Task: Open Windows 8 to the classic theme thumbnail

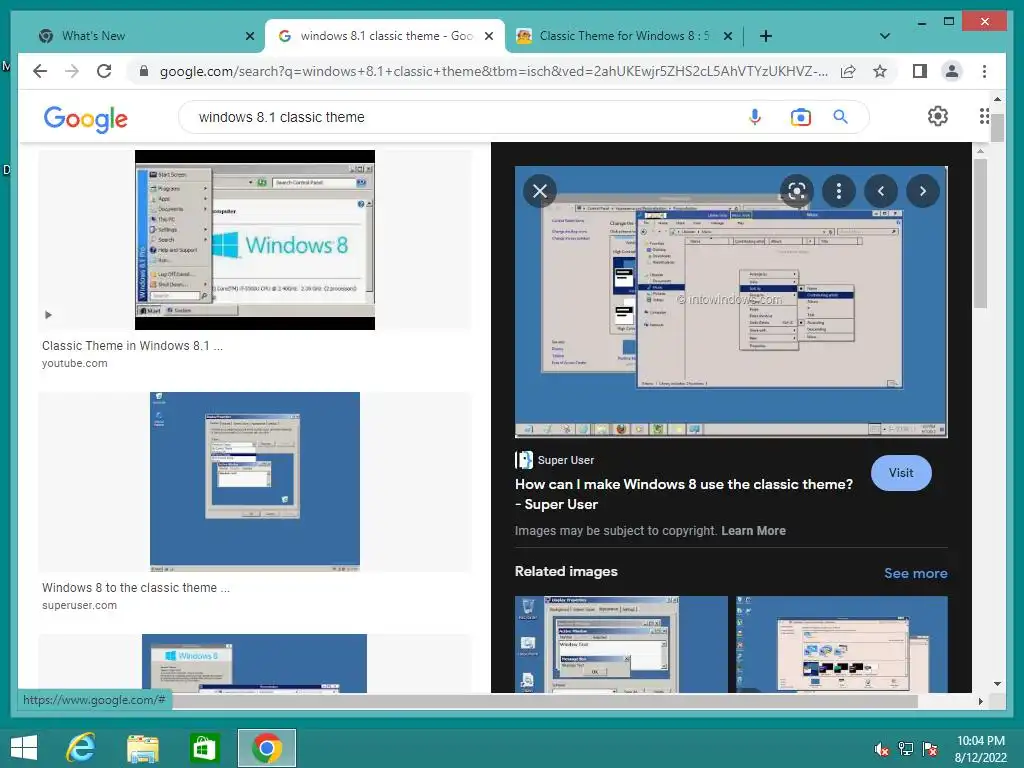Action: click(x=255, y=482)
